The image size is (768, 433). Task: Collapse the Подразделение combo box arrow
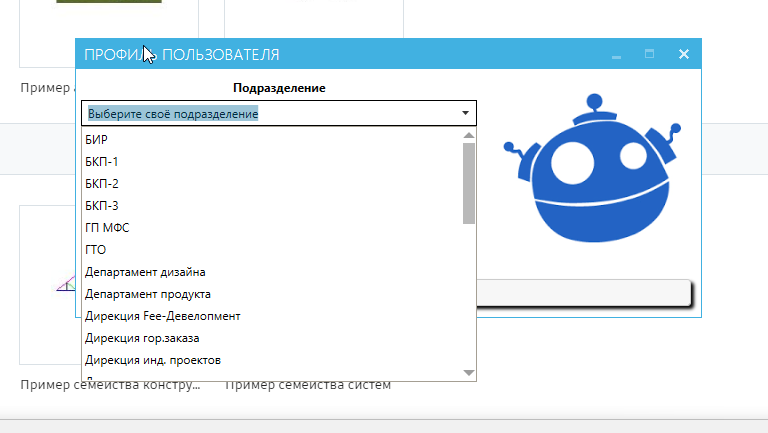tap(465, 113)
